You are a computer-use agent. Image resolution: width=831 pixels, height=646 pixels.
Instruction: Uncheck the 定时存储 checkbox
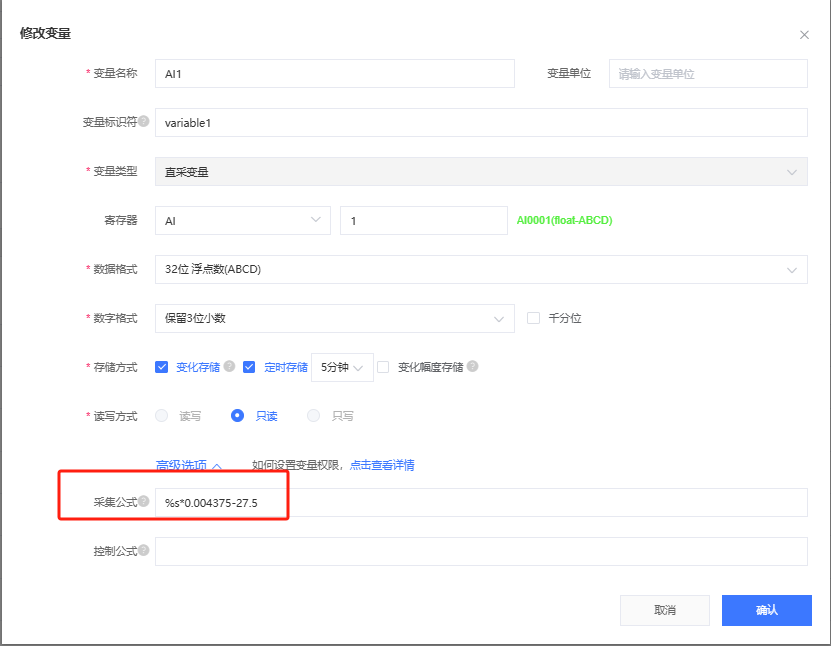point(249,367)
